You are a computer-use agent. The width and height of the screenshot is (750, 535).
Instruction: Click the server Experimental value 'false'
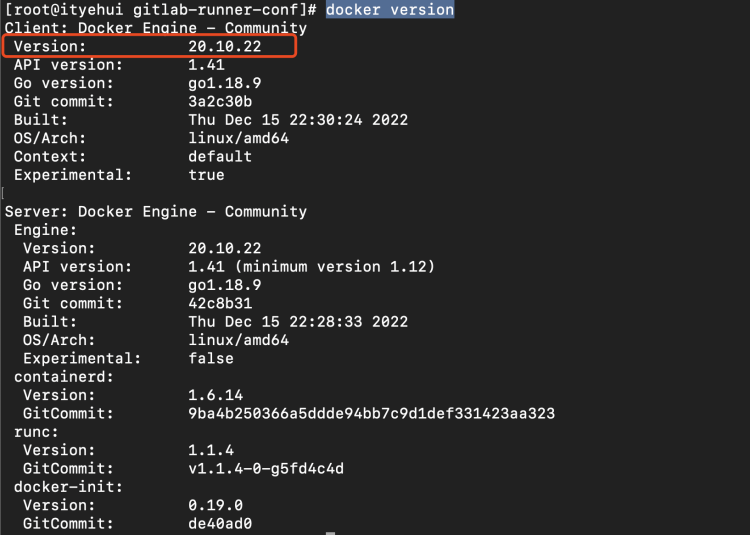pyautogui.click(x=211, y=359)
